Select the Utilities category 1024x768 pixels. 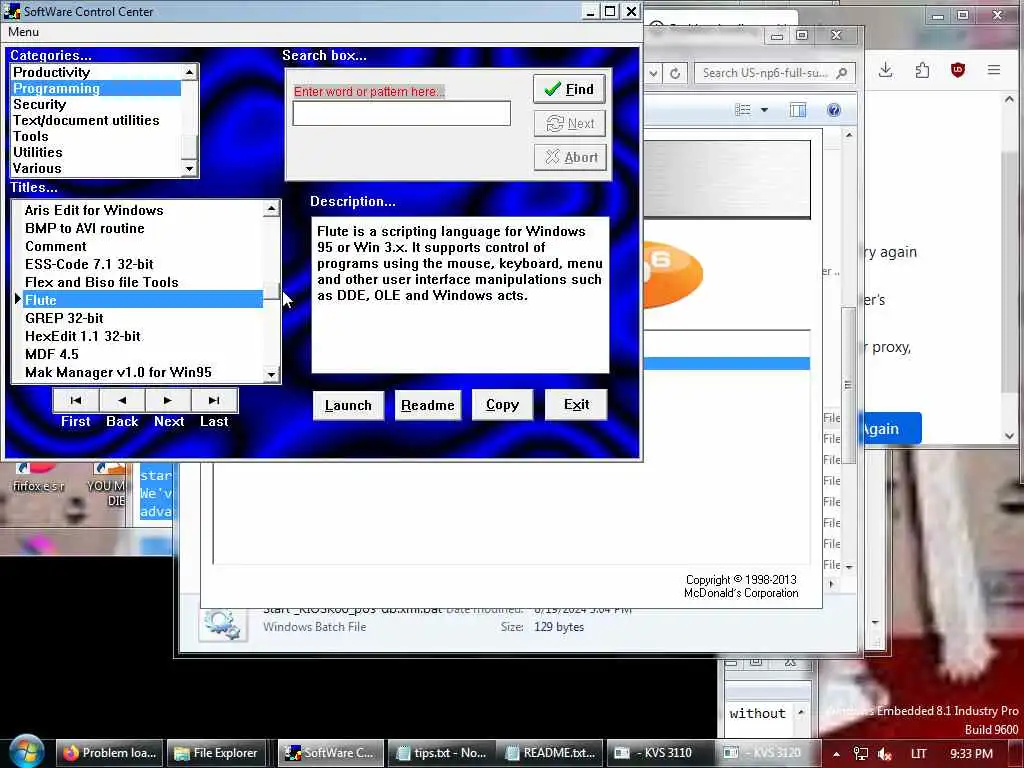point(95,152)
